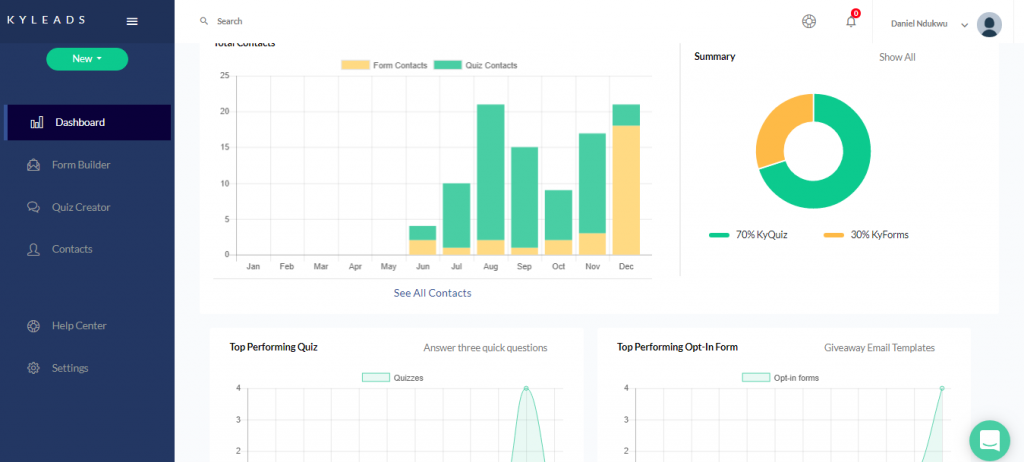Open the notifications bell icon
This screenshot has height=462, width=1024.
(851, 22)
